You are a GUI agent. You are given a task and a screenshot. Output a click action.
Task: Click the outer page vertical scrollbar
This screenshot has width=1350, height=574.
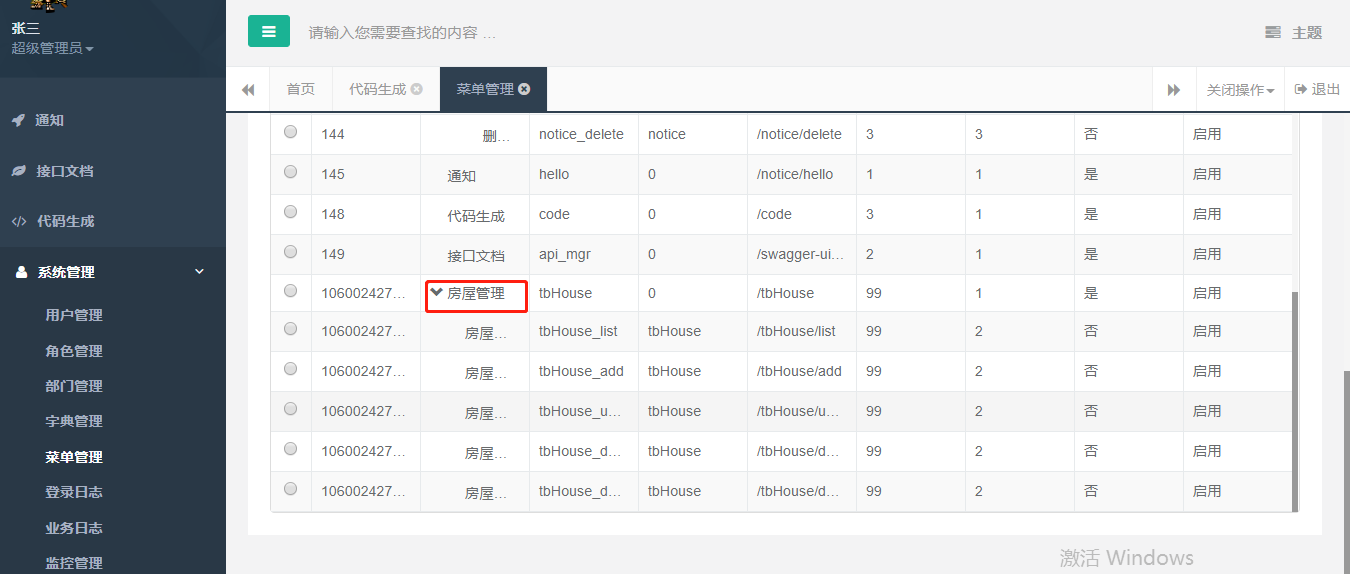pos(1346,470)
